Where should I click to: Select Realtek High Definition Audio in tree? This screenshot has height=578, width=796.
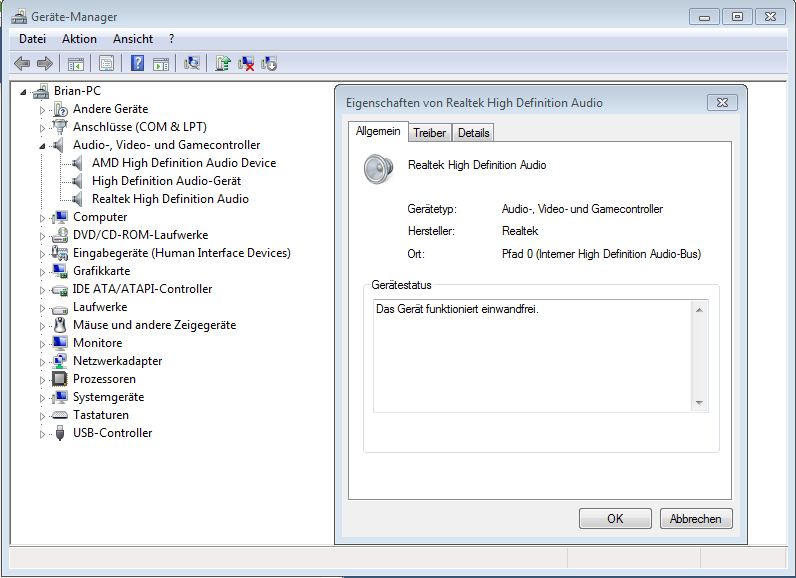click(x=170, y=199)
